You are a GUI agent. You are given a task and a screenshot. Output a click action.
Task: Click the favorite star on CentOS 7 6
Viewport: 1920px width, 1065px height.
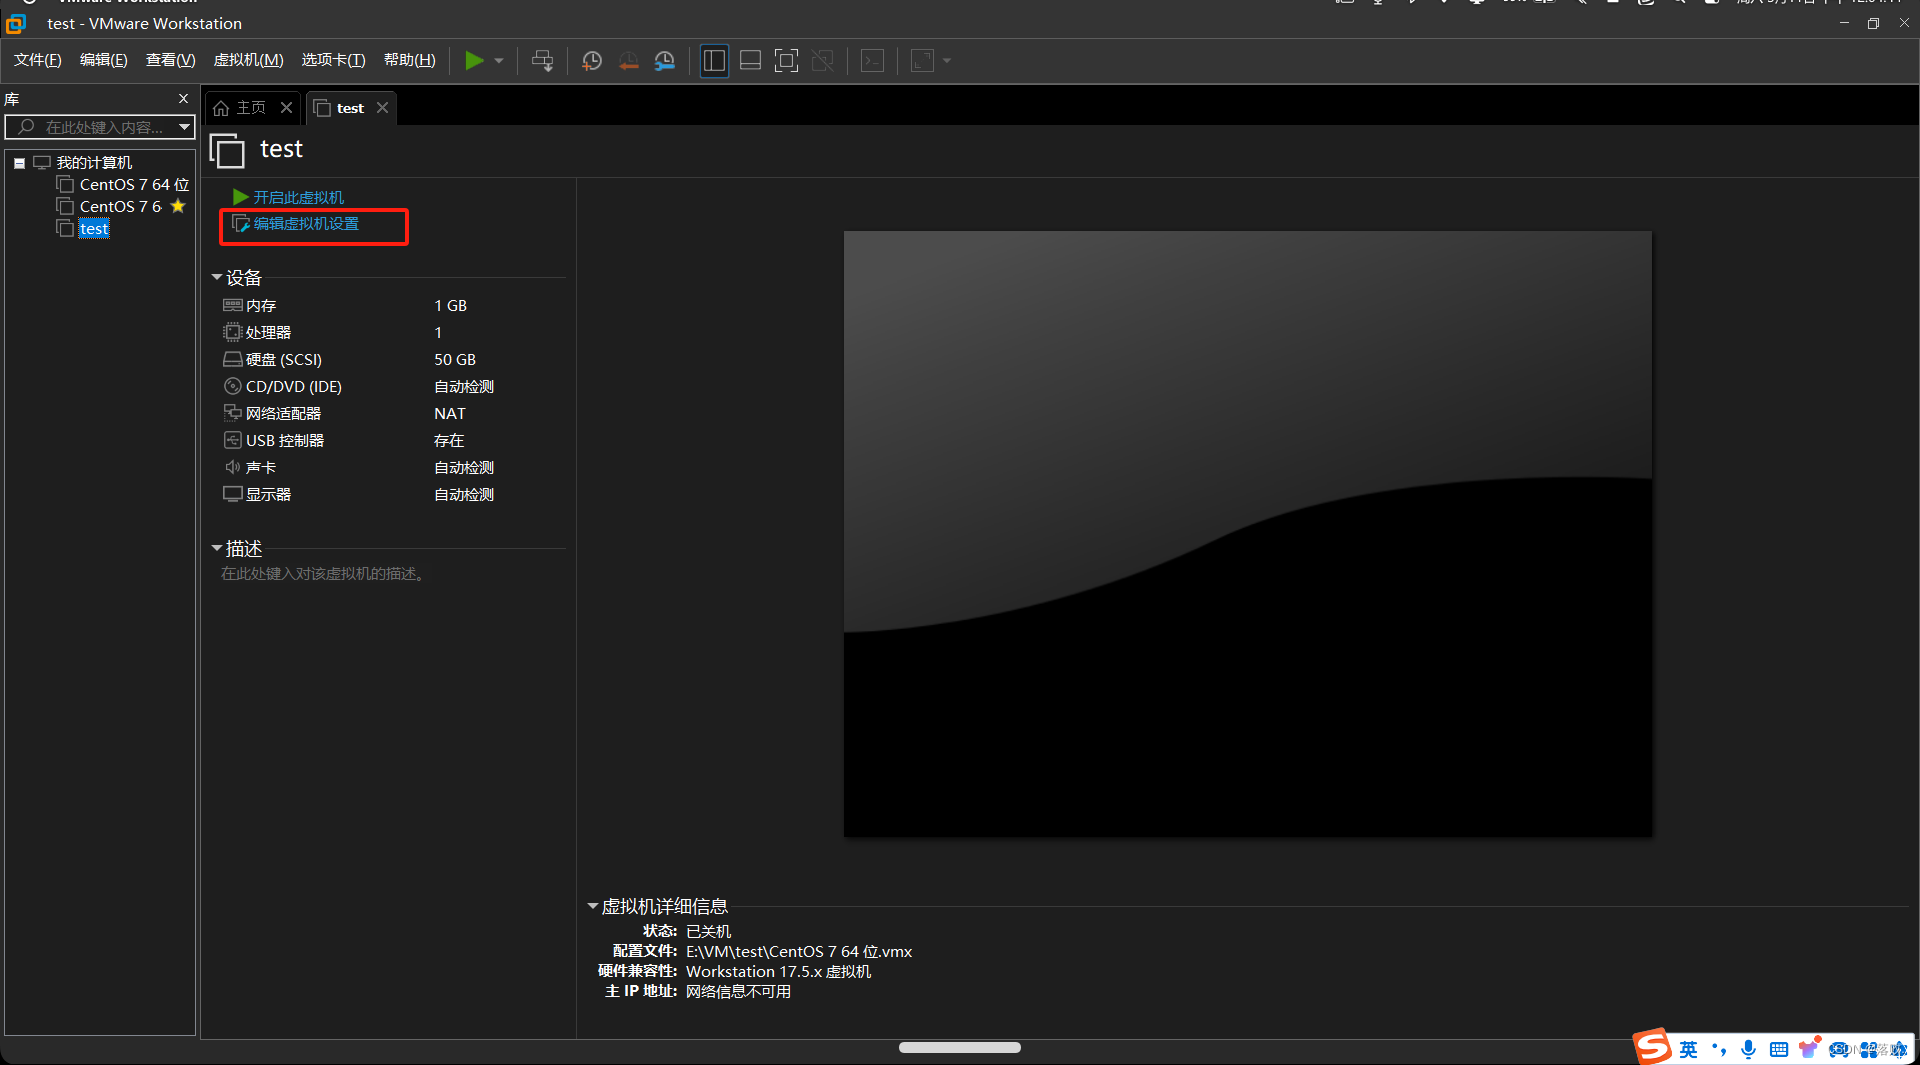pos(178,206)
